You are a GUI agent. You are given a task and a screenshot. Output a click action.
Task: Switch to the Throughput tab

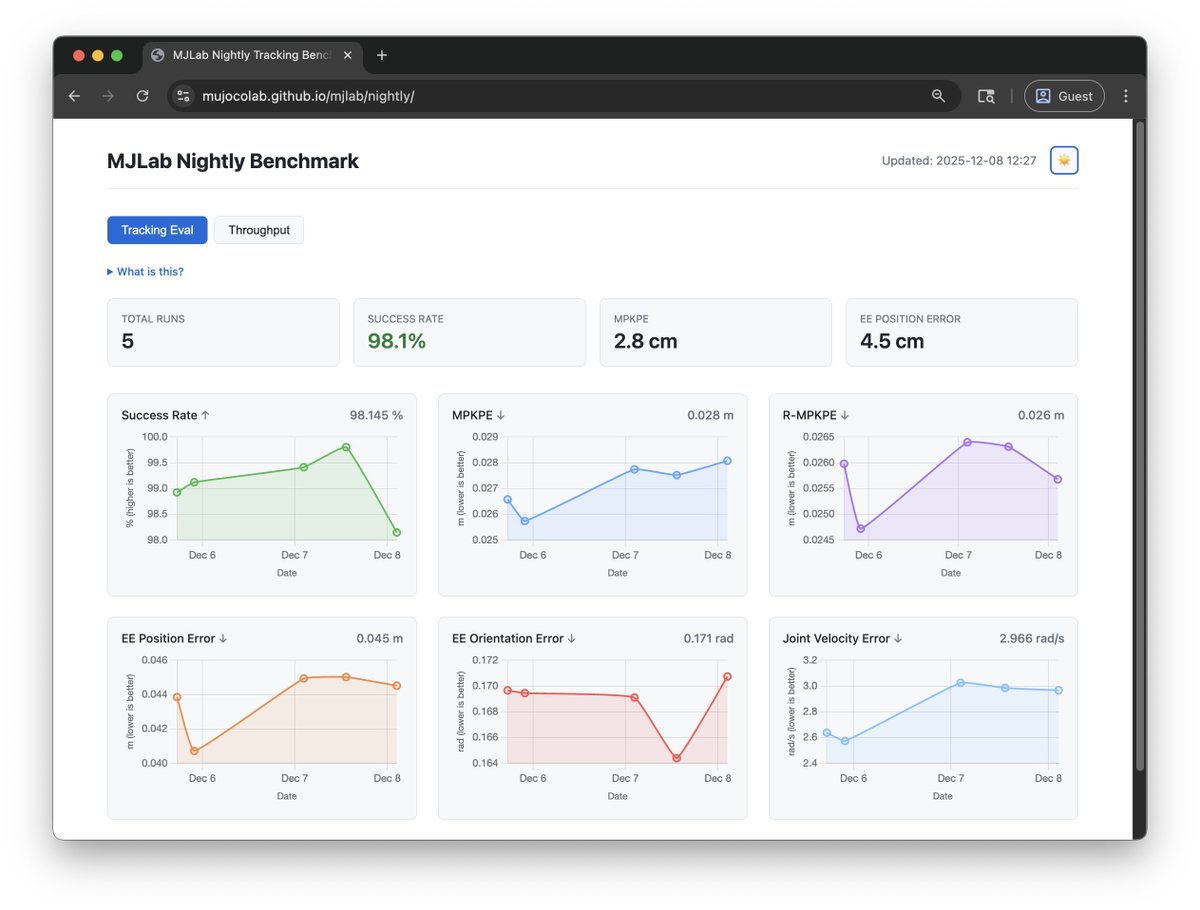coord(259,230)
